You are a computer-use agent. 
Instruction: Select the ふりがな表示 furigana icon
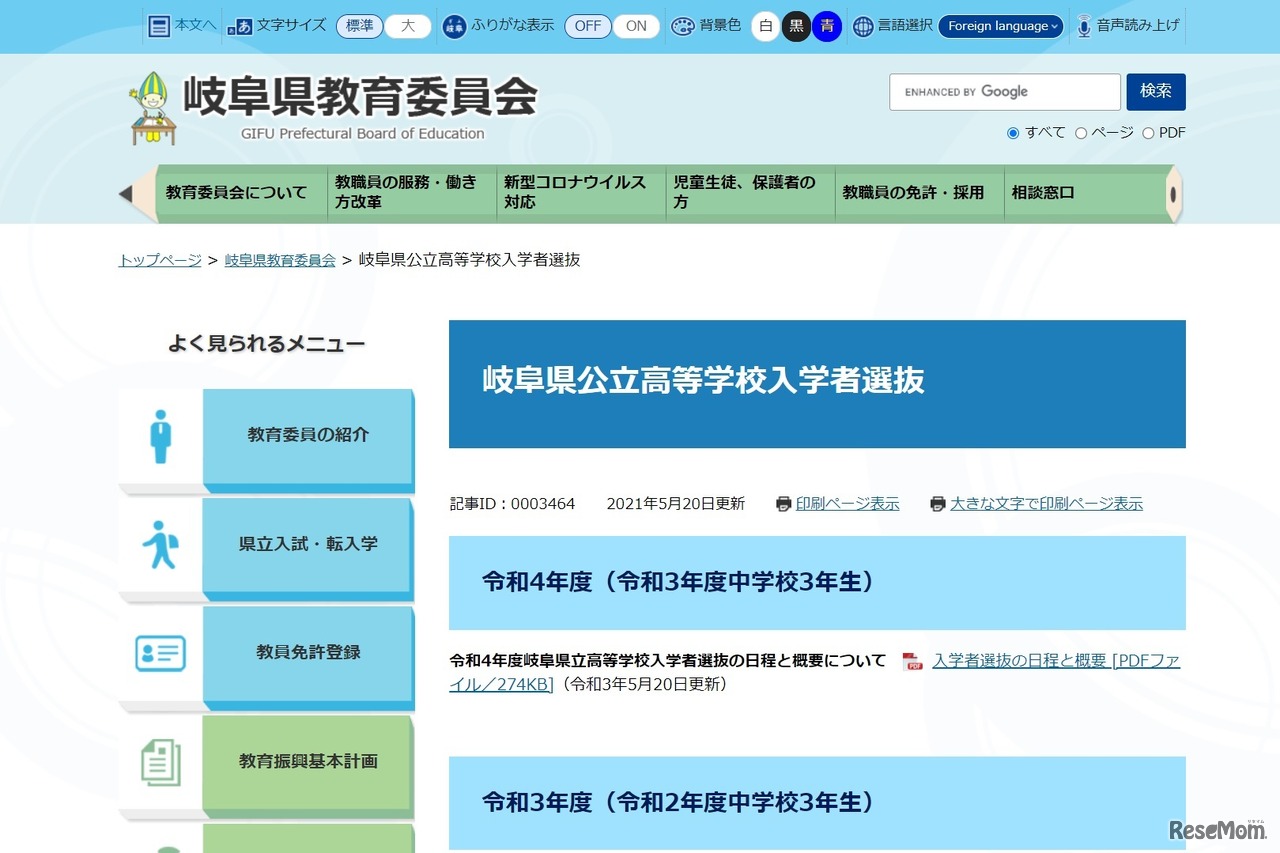454,25
